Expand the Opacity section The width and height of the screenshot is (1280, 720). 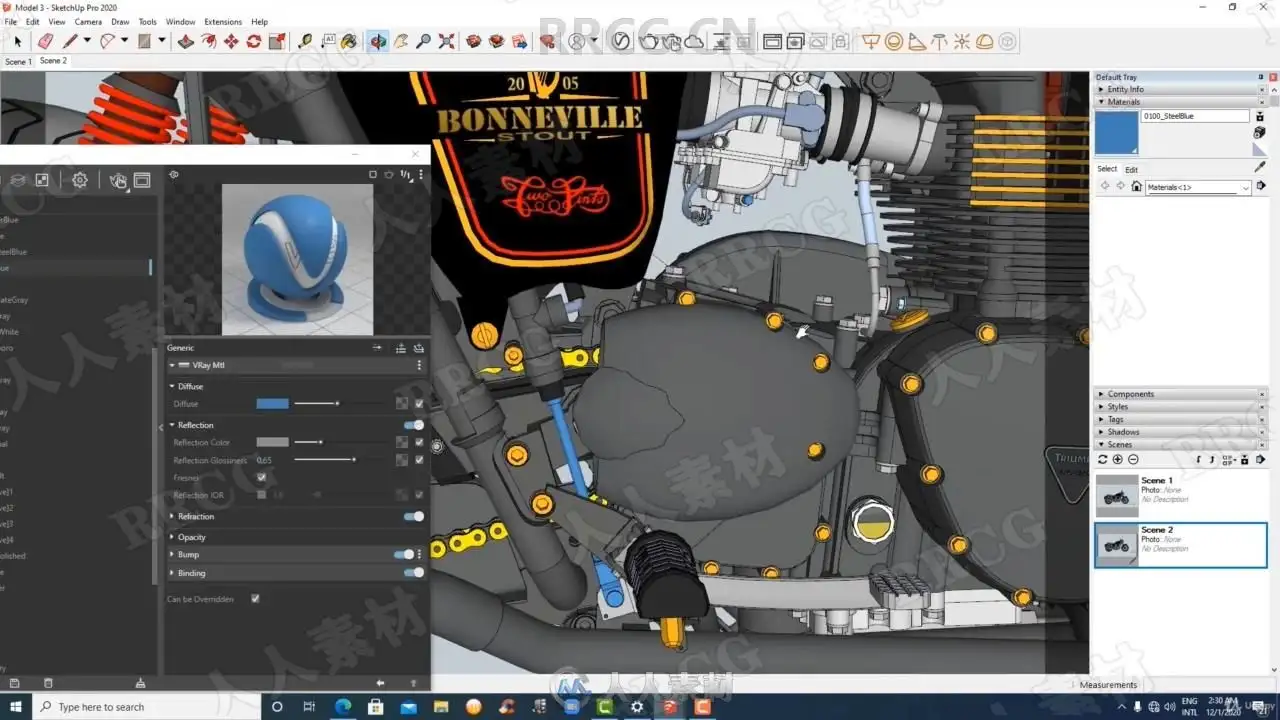tap(191, 537)
